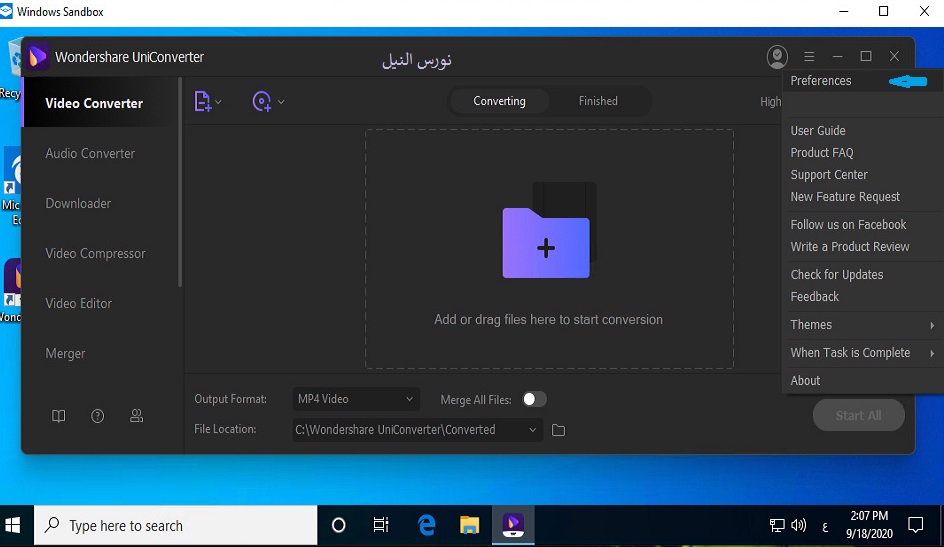Viewport: 944px width, 547px height.
Task: Click the file drop area to add files
Action: click(548, 248)
